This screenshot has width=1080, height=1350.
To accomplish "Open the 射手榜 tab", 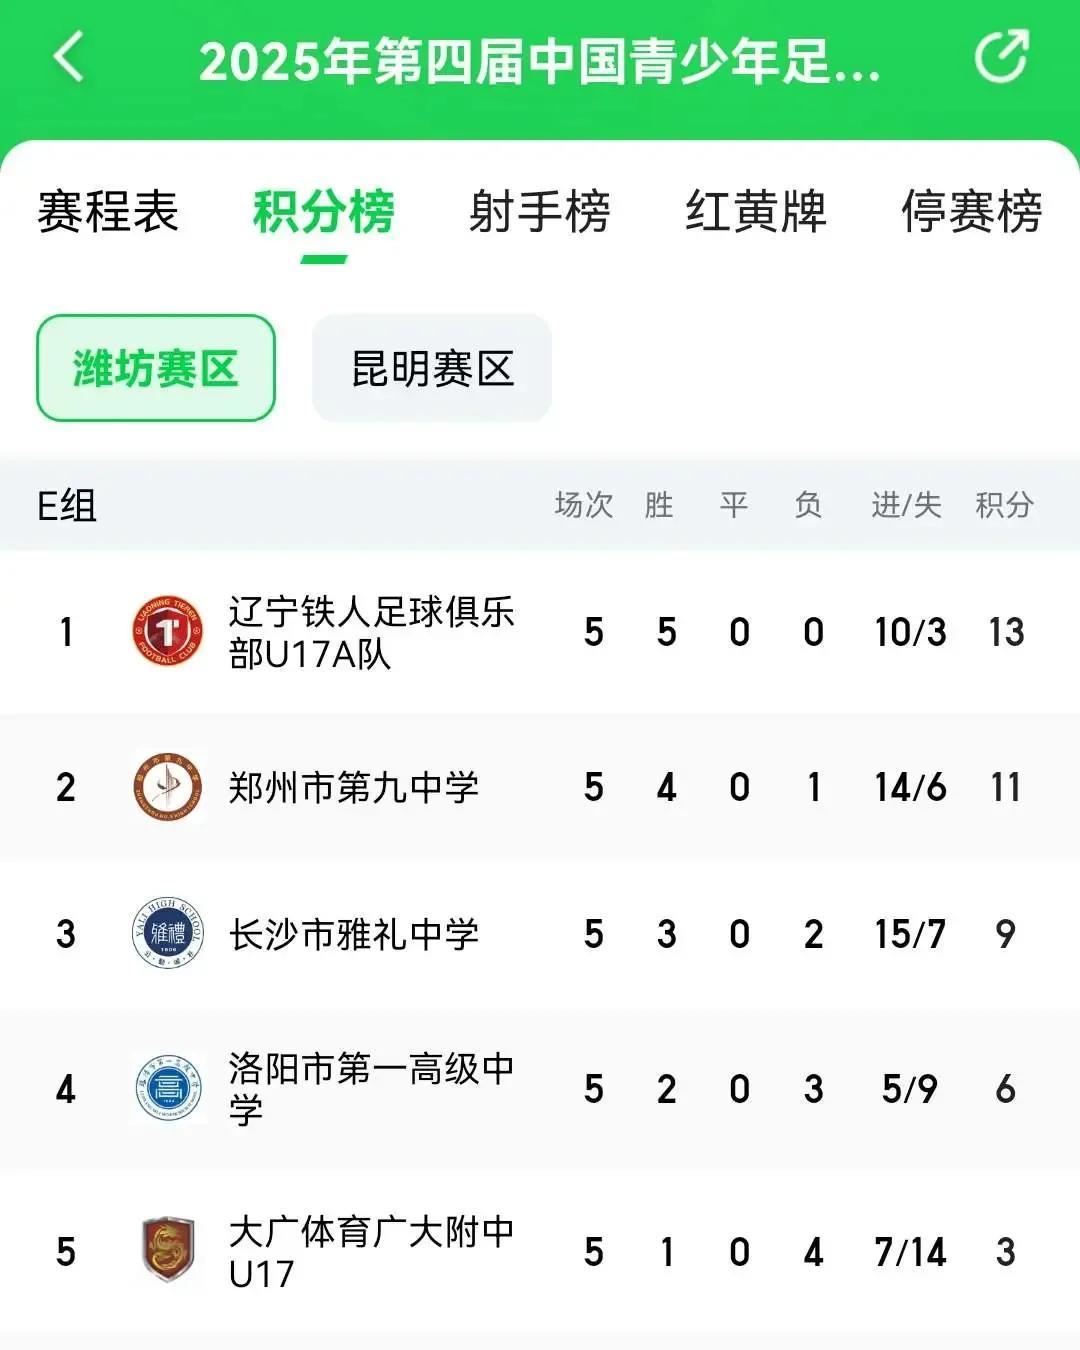I will tap(540, 212).
